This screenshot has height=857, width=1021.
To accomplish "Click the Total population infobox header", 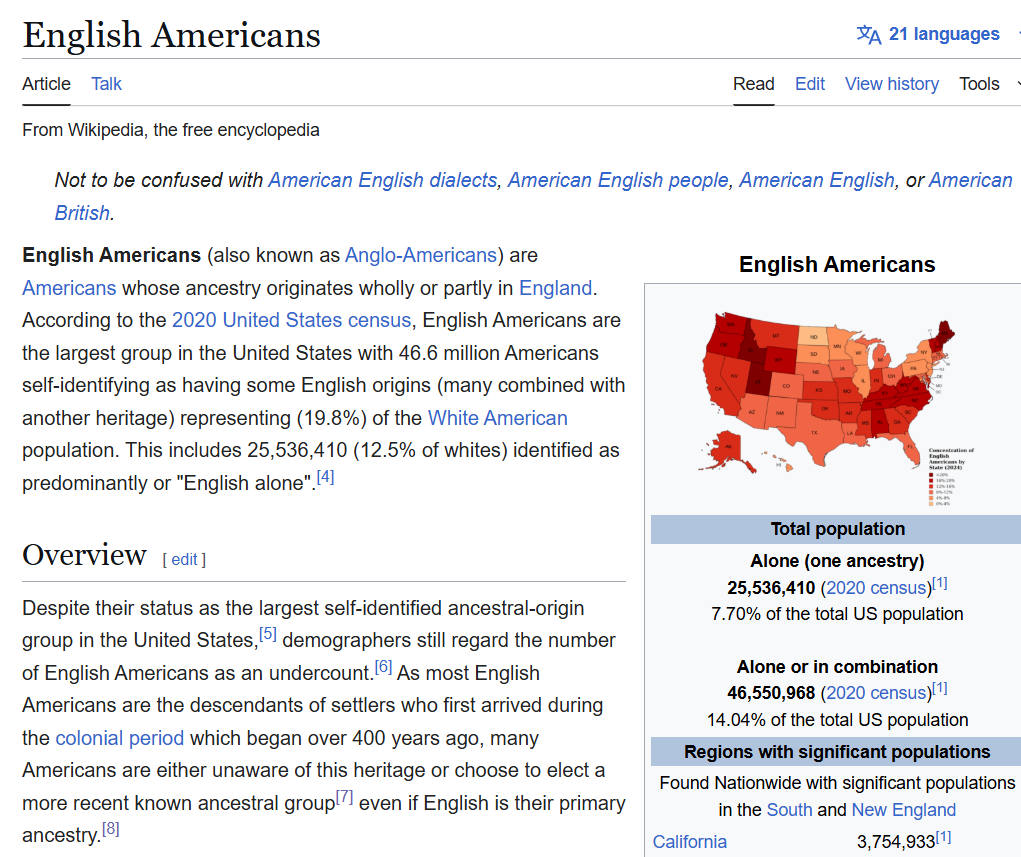I will point(837,529).
